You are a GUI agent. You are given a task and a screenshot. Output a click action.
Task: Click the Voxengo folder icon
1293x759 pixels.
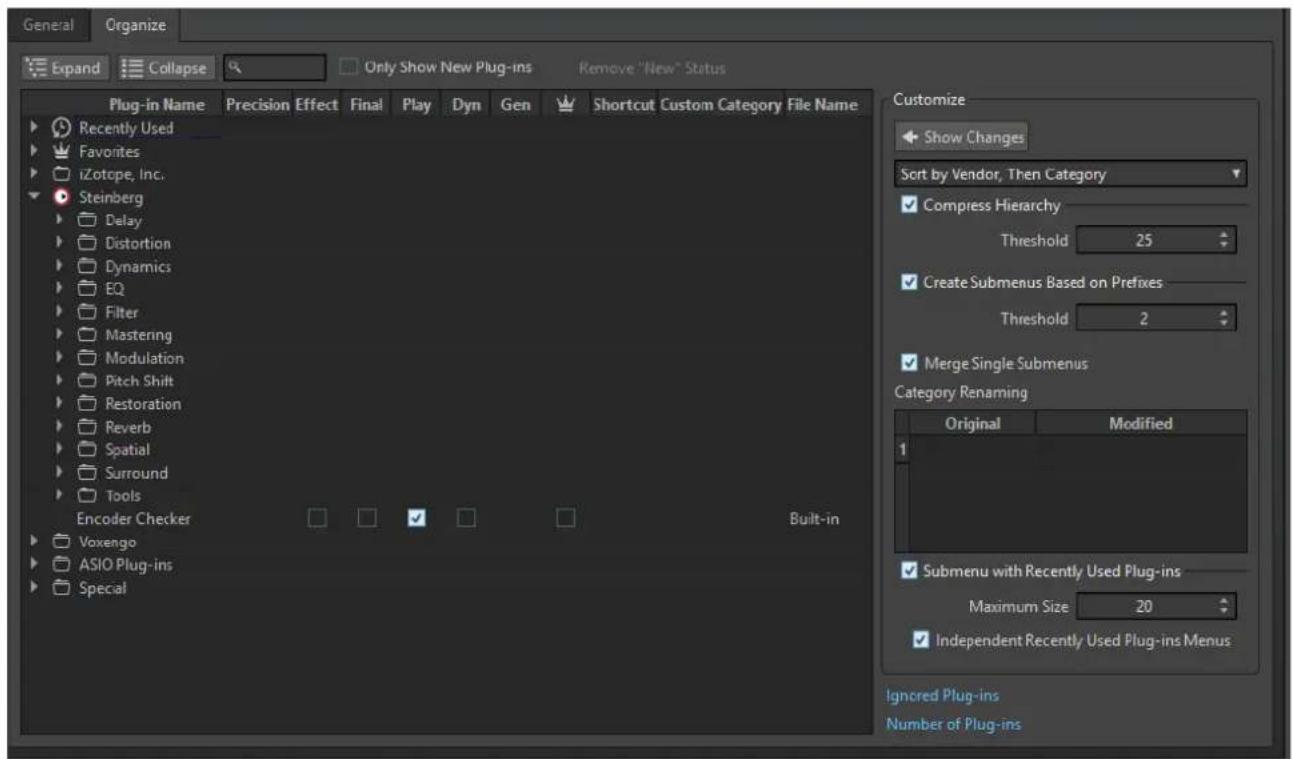[61, 542]
